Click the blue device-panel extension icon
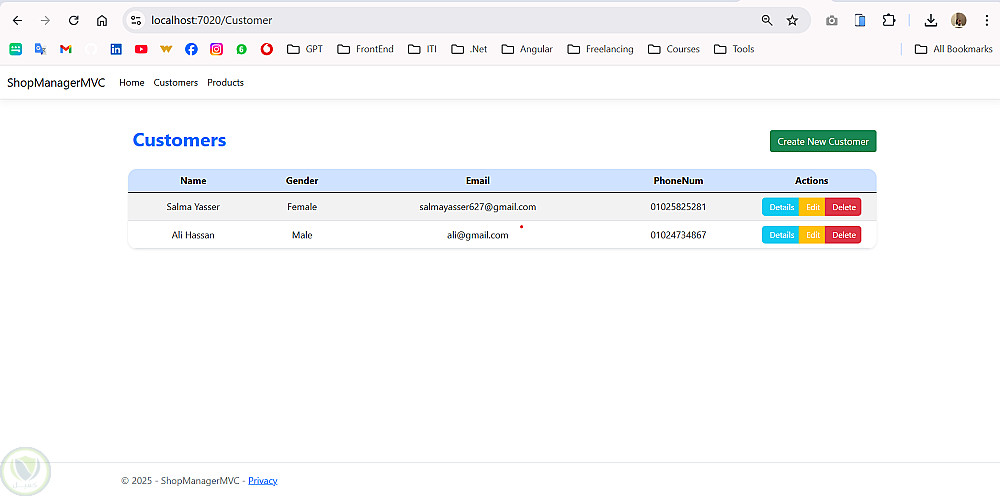The height and width of the screenshot is (496, 1000). click(x=860, y=20)
